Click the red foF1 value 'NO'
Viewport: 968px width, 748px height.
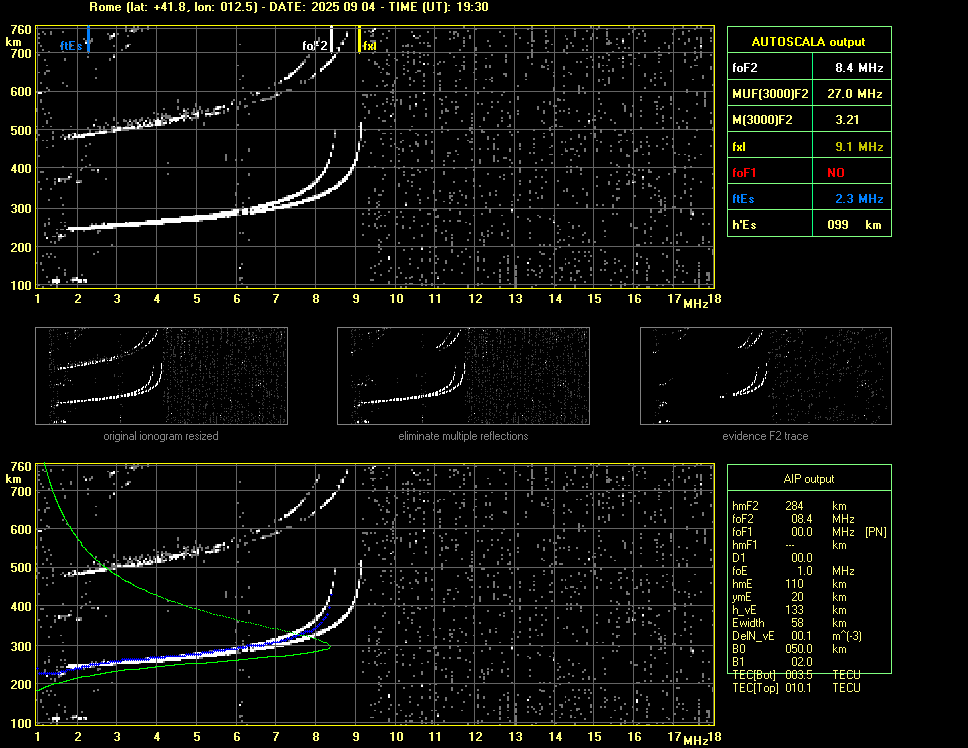click(x=836, y=173)
